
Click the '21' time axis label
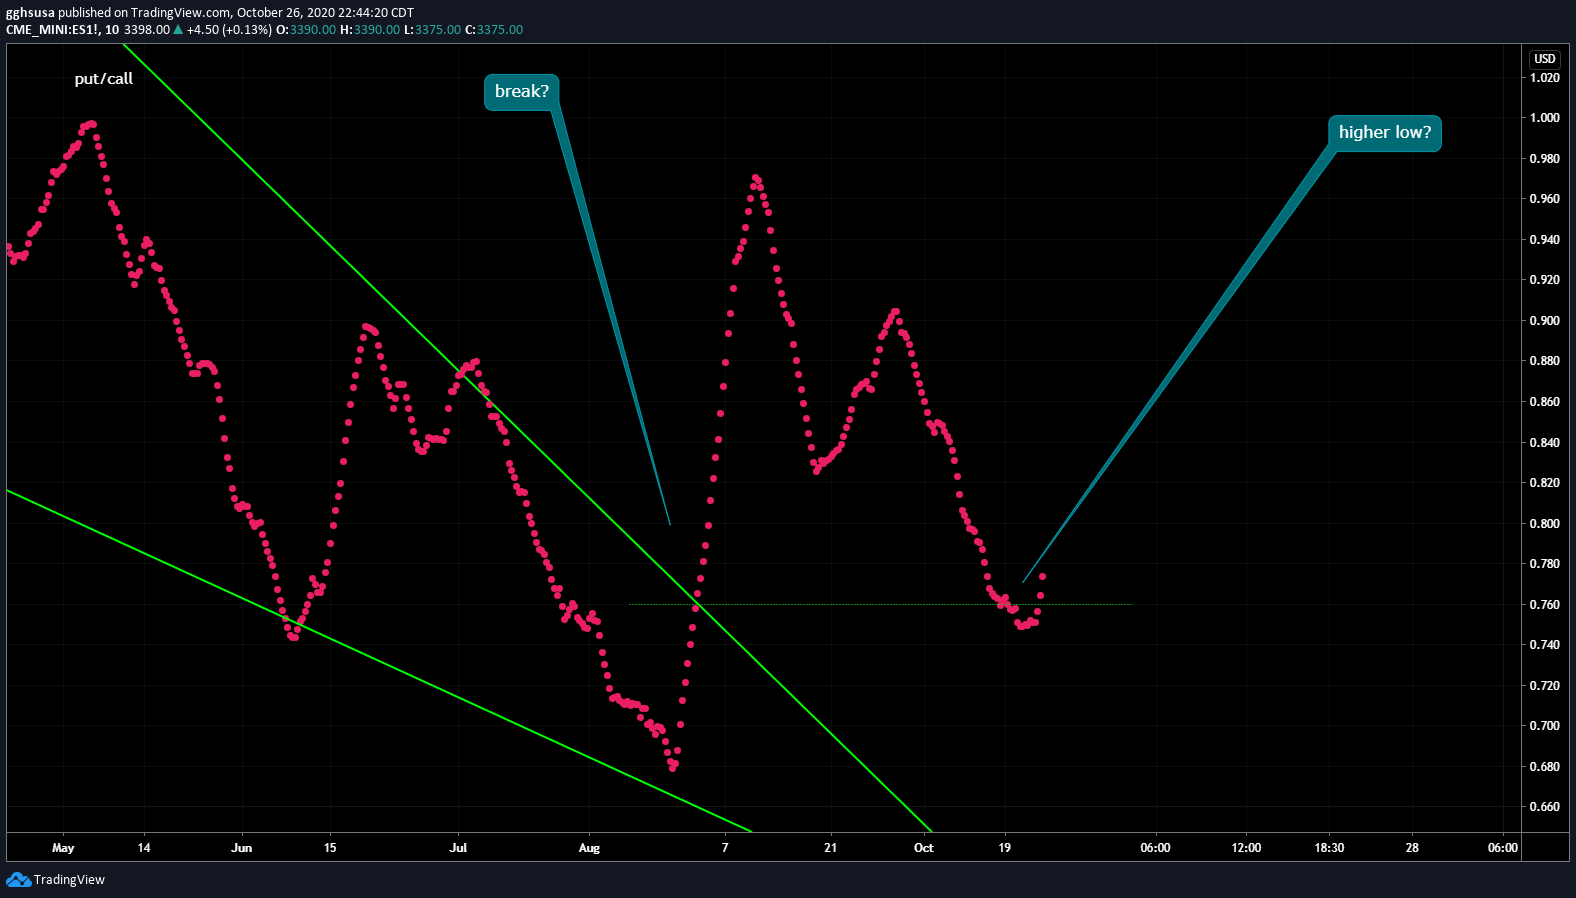click(x=830, y=848)
